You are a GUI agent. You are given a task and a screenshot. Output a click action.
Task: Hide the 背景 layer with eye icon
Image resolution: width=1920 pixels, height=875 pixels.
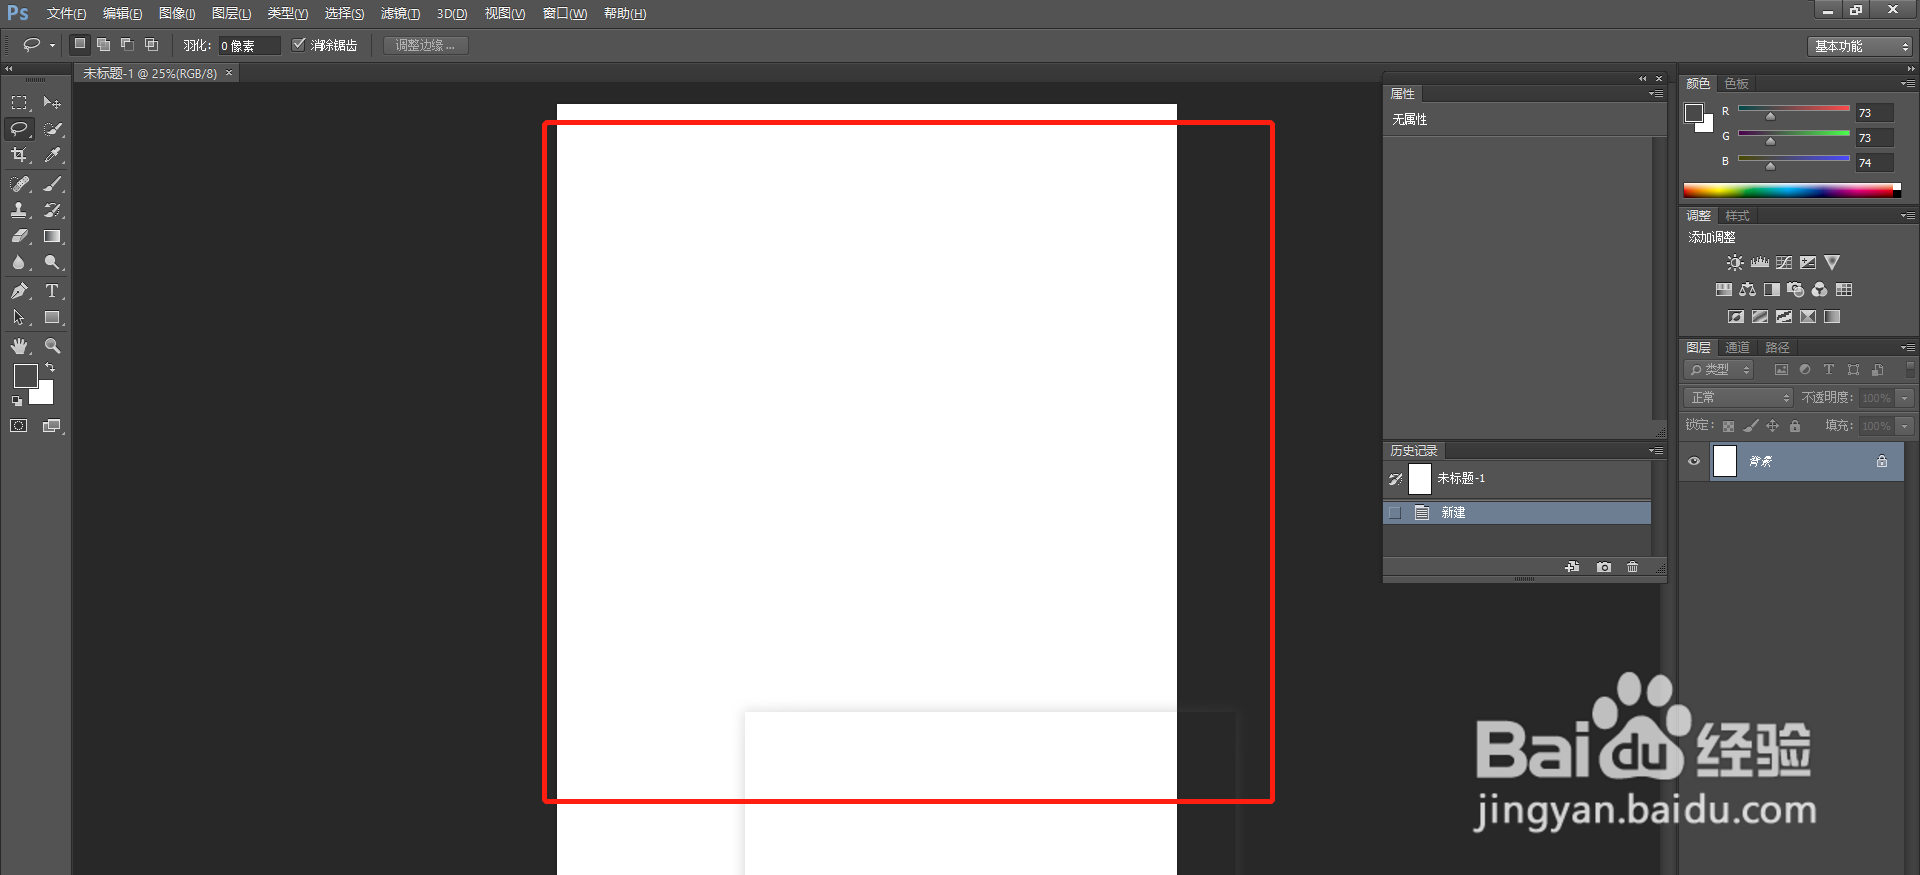click(1694, 462)
